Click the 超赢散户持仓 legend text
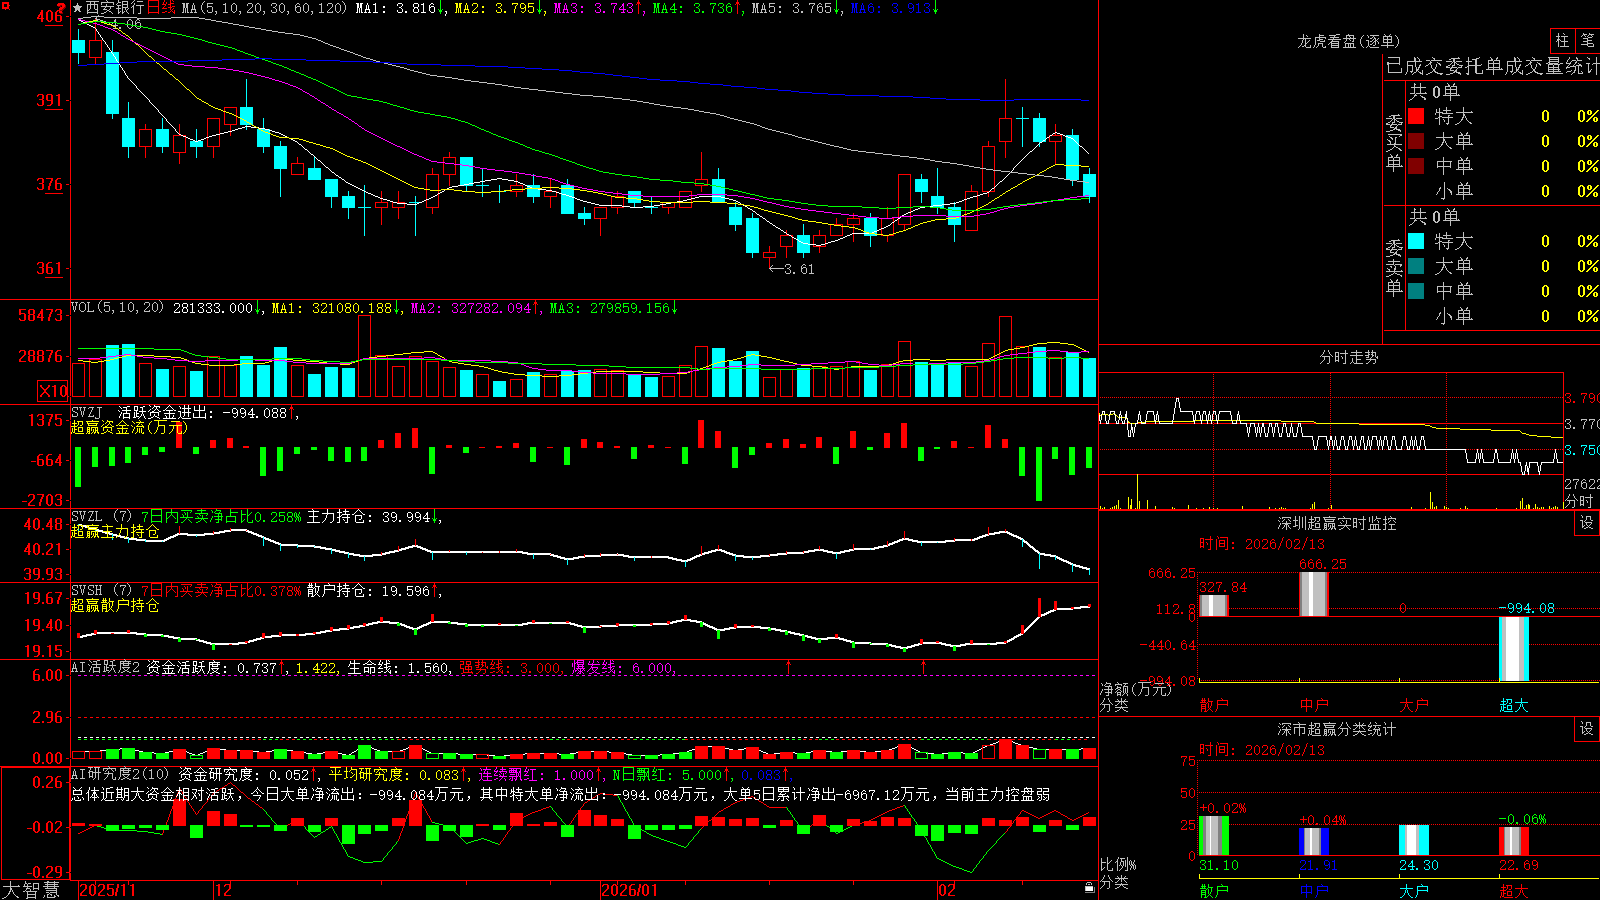The image size is (1600, 900). point(115,605)
